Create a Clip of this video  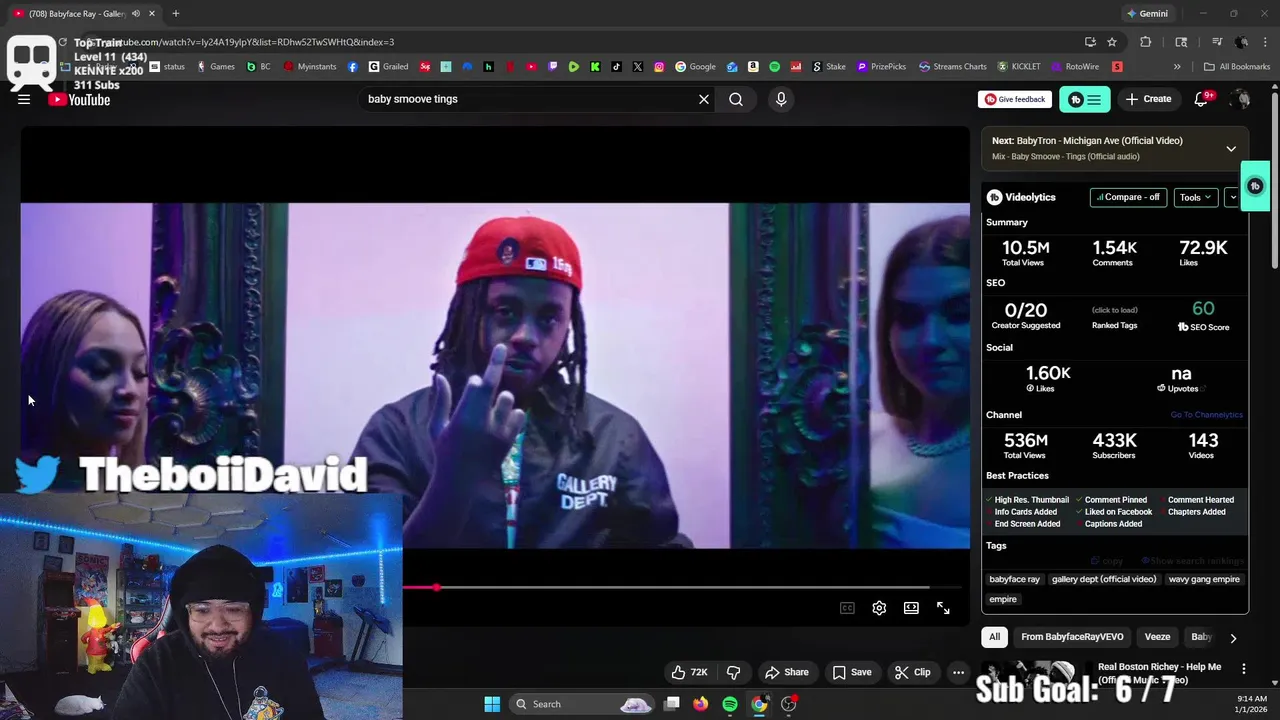(x=912, y=672)
